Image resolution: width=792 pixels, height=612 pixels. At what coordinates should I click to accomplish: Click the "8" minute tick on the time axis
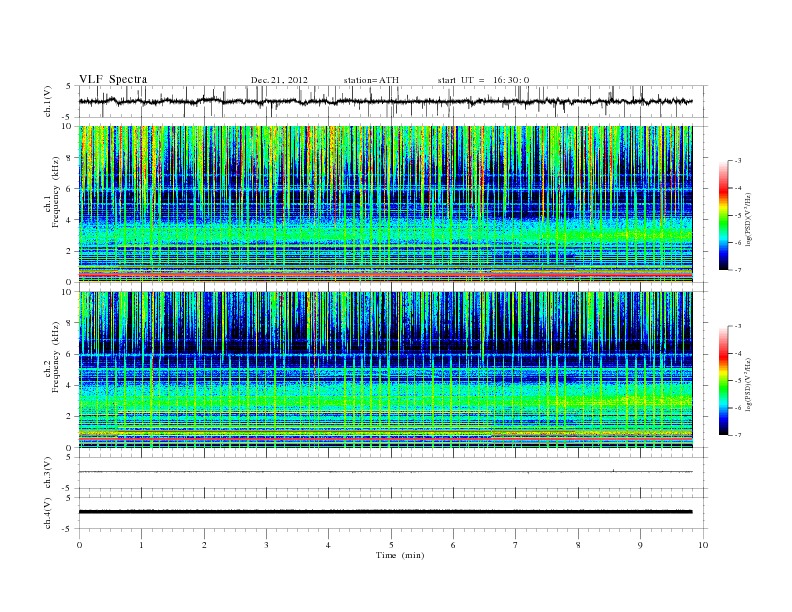[578, 545]
